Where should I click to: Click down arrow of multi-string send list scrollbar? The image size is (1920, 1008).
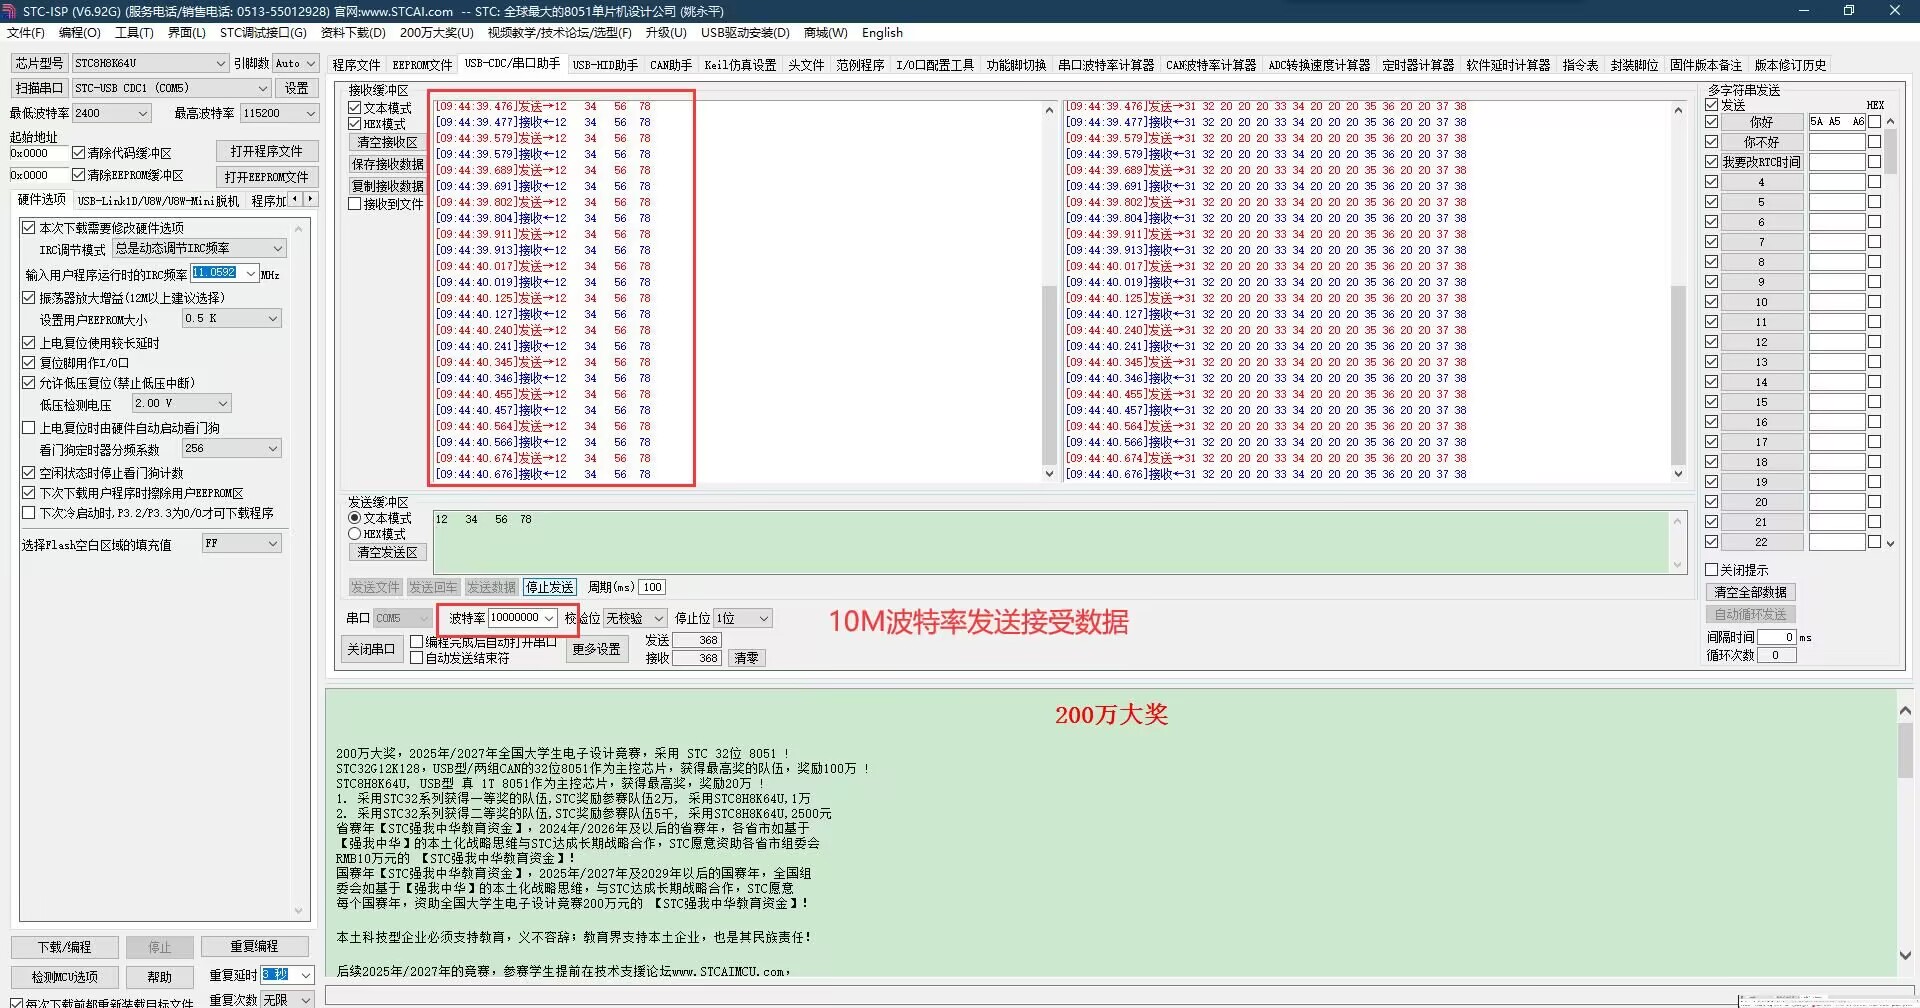pos(1890,543)
